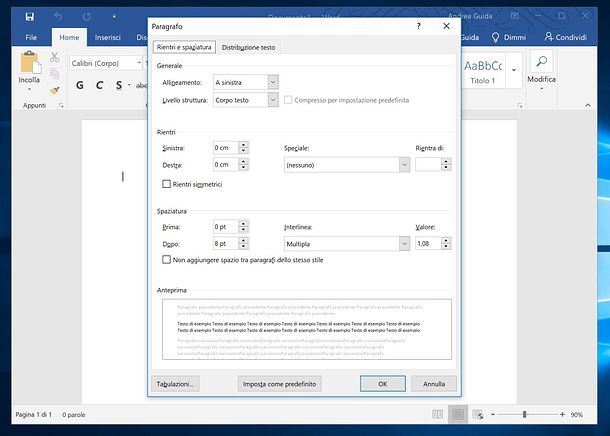Open the File tab
The height and width of the screenshot is (436, 610).
(31, 37)
